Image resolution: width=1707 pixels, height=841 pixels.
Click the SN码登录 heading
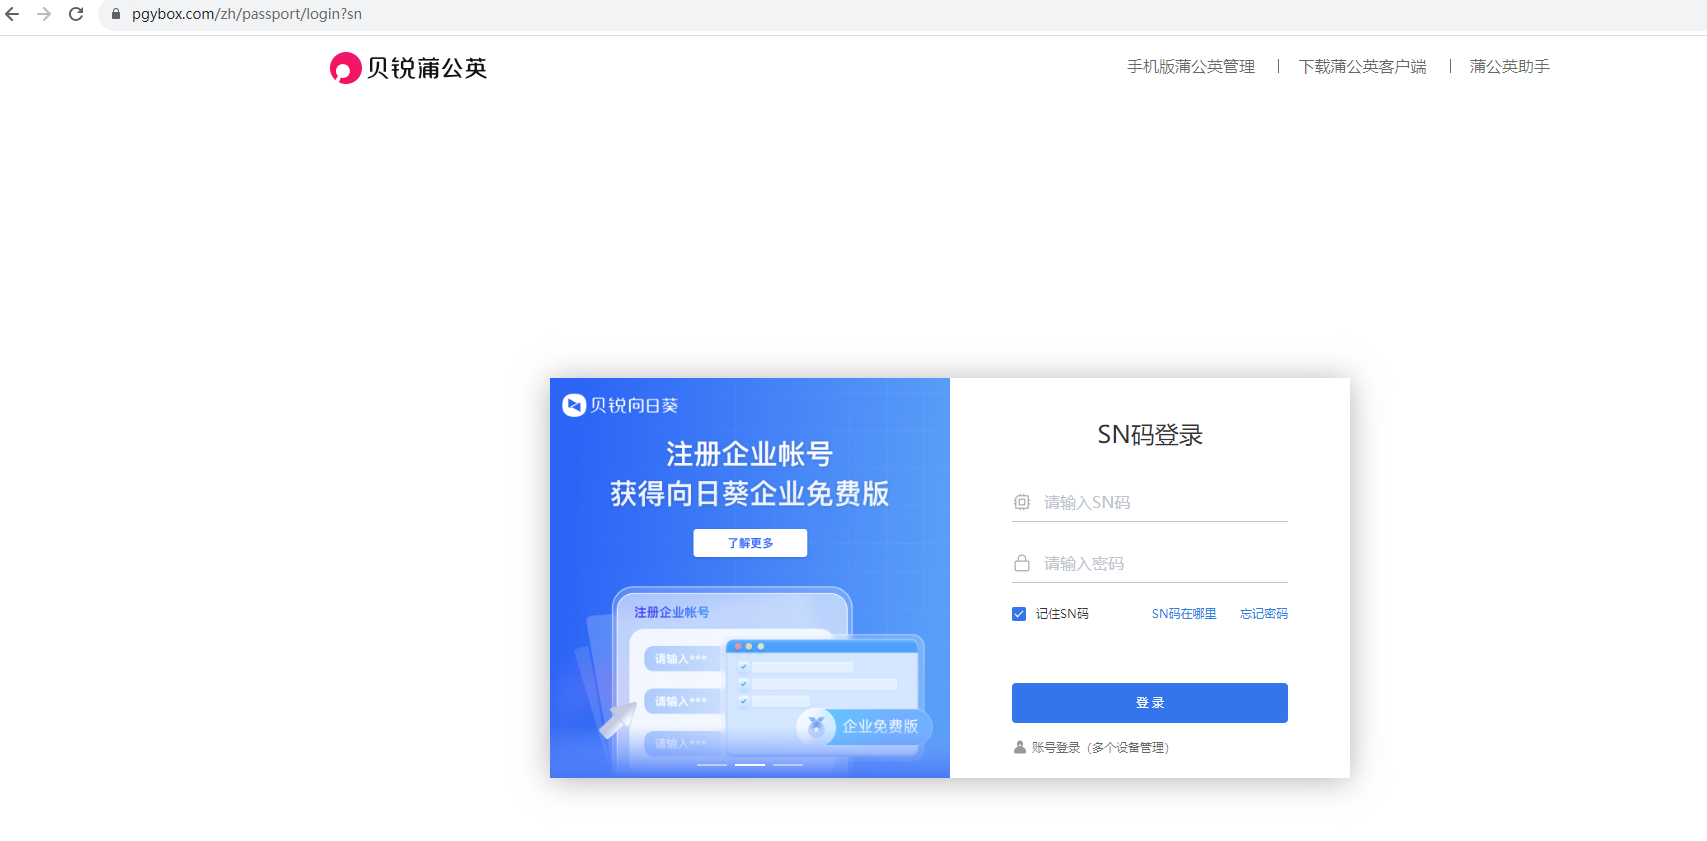click(1150, 435)
